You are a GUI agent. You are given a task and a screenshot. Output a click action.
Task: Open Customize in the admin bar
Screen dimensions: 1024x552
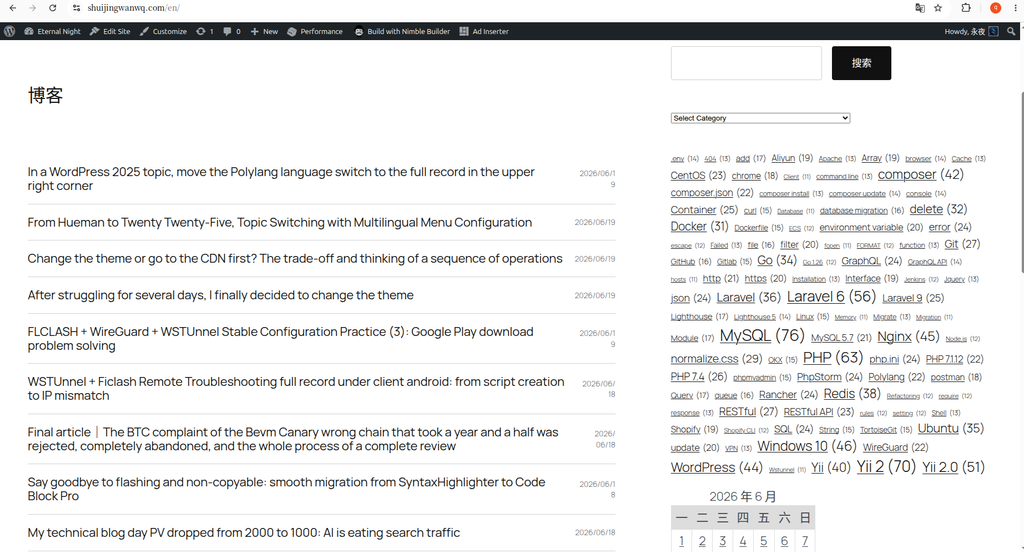pyautogui.click(x=163, y=31)
